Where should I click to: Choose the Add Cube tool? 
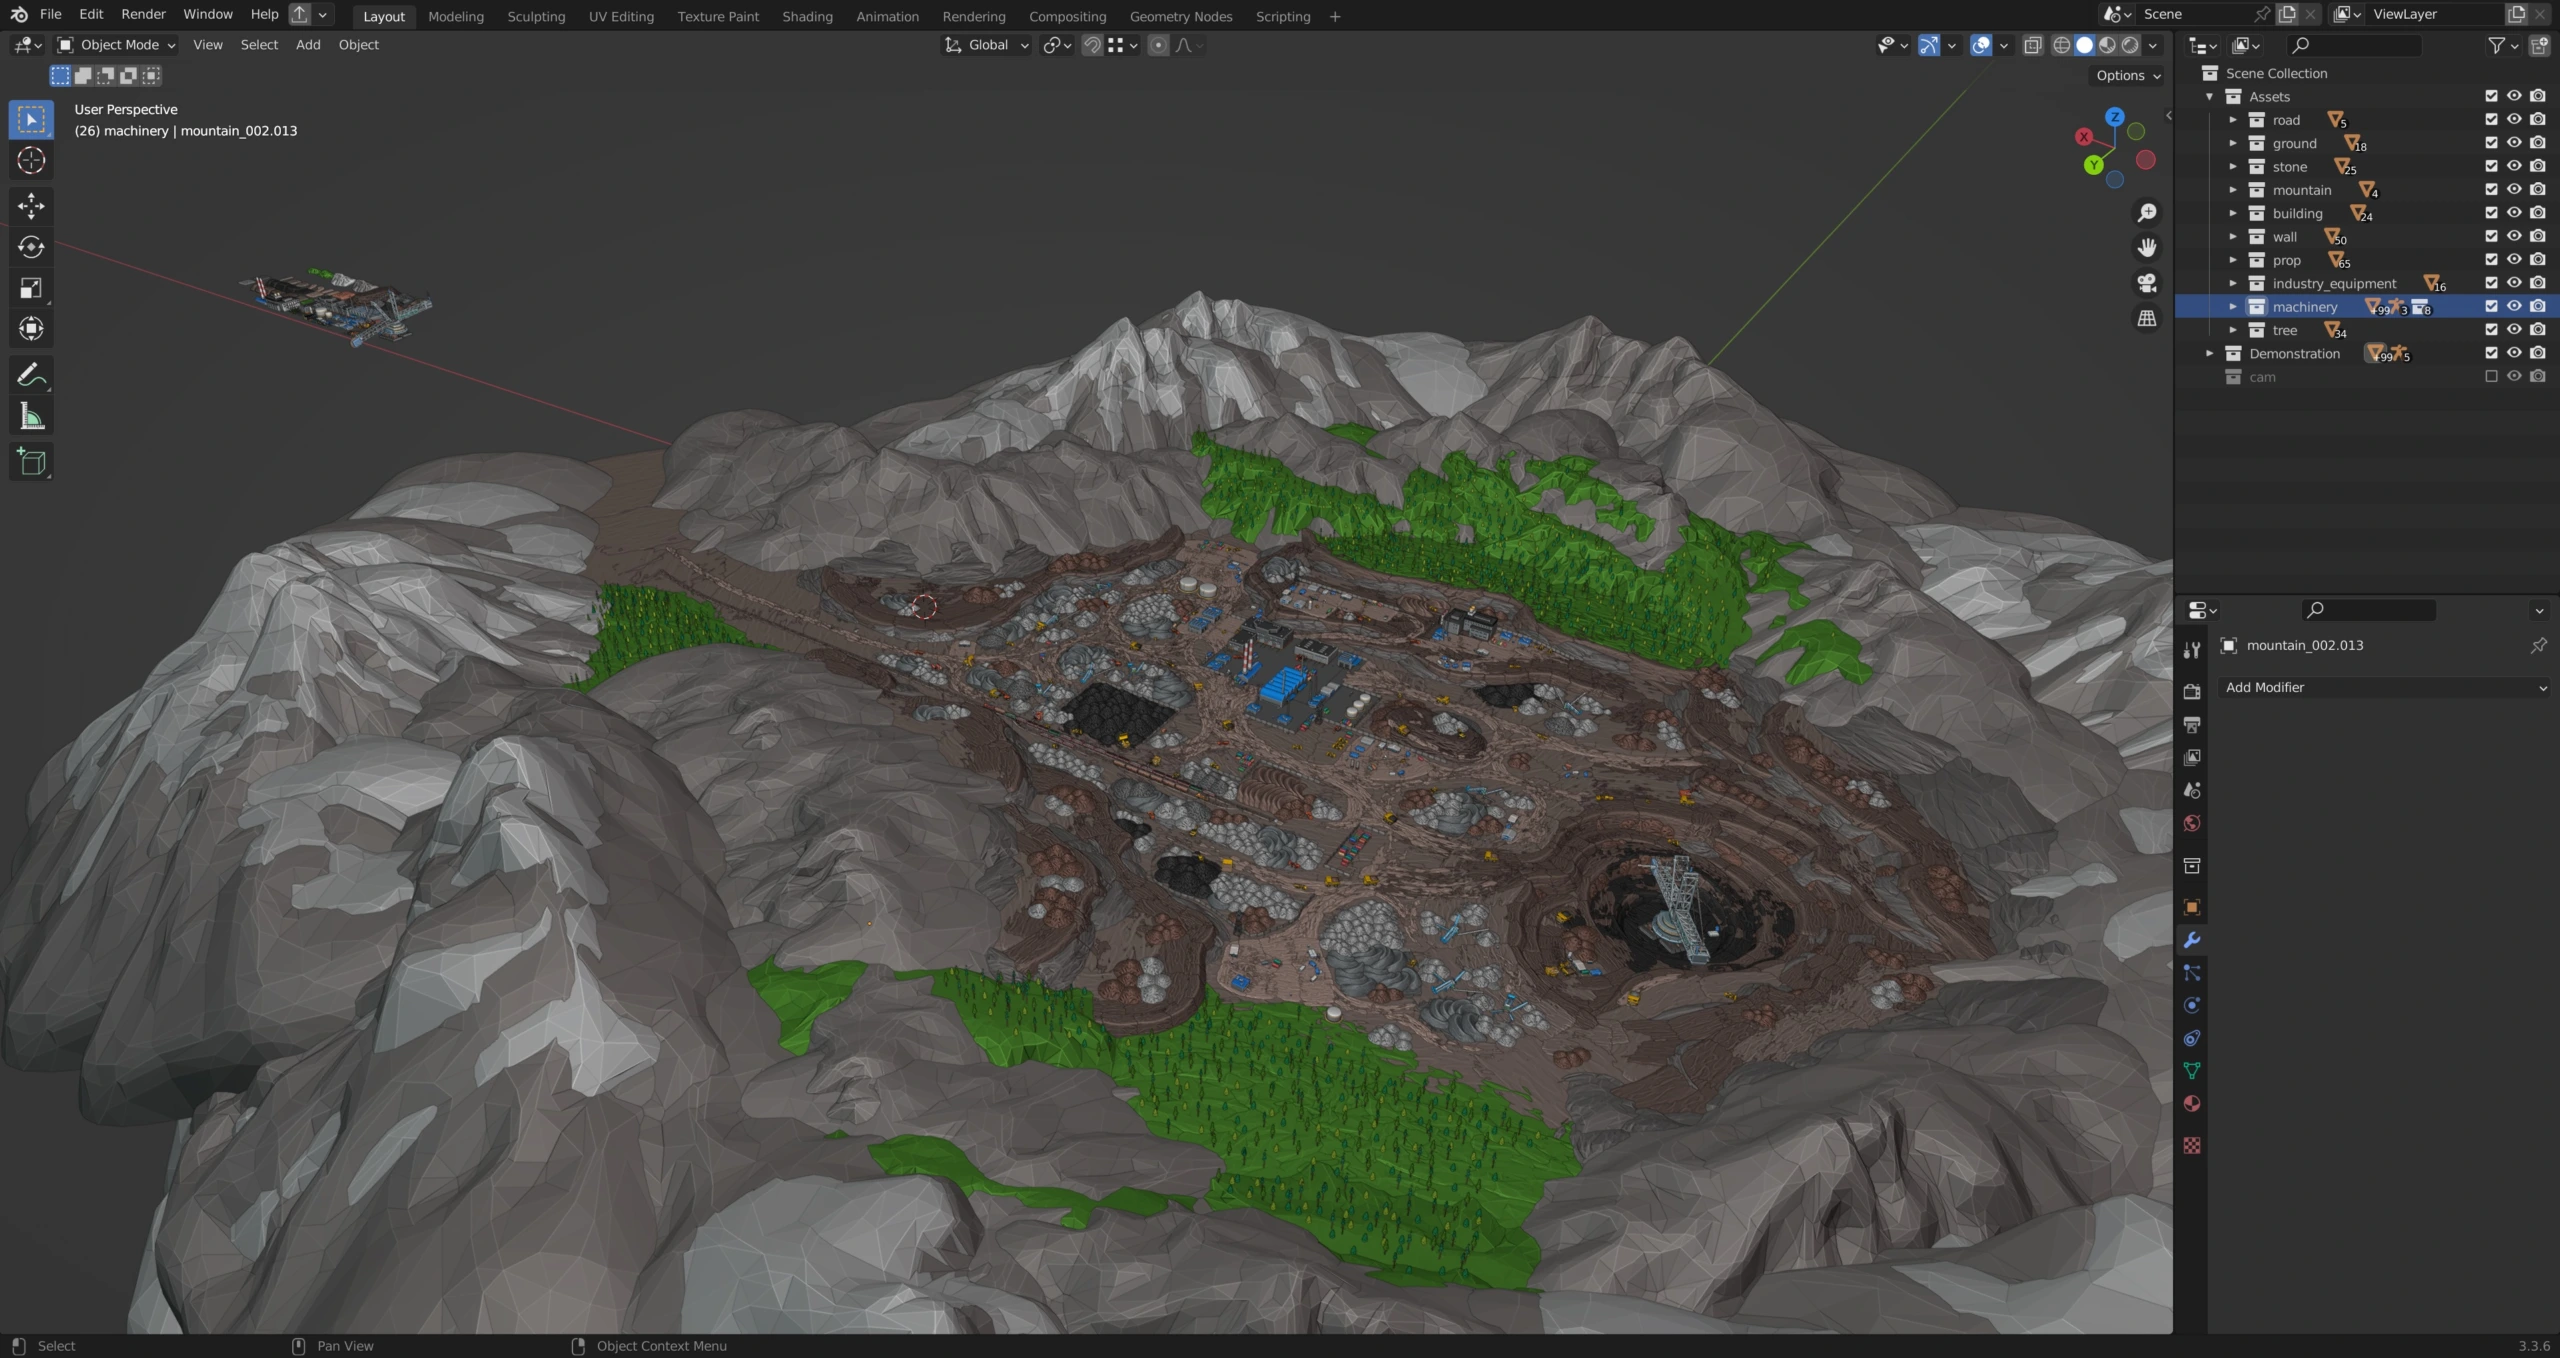[x=31, y=462]
